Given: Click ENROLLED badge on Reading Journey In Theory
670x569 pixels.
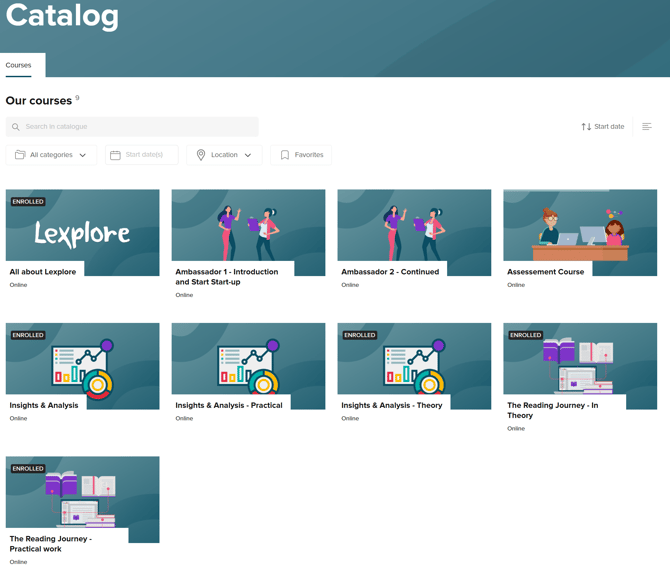Looking at the screenshot, I should click(x=526, y=335).
